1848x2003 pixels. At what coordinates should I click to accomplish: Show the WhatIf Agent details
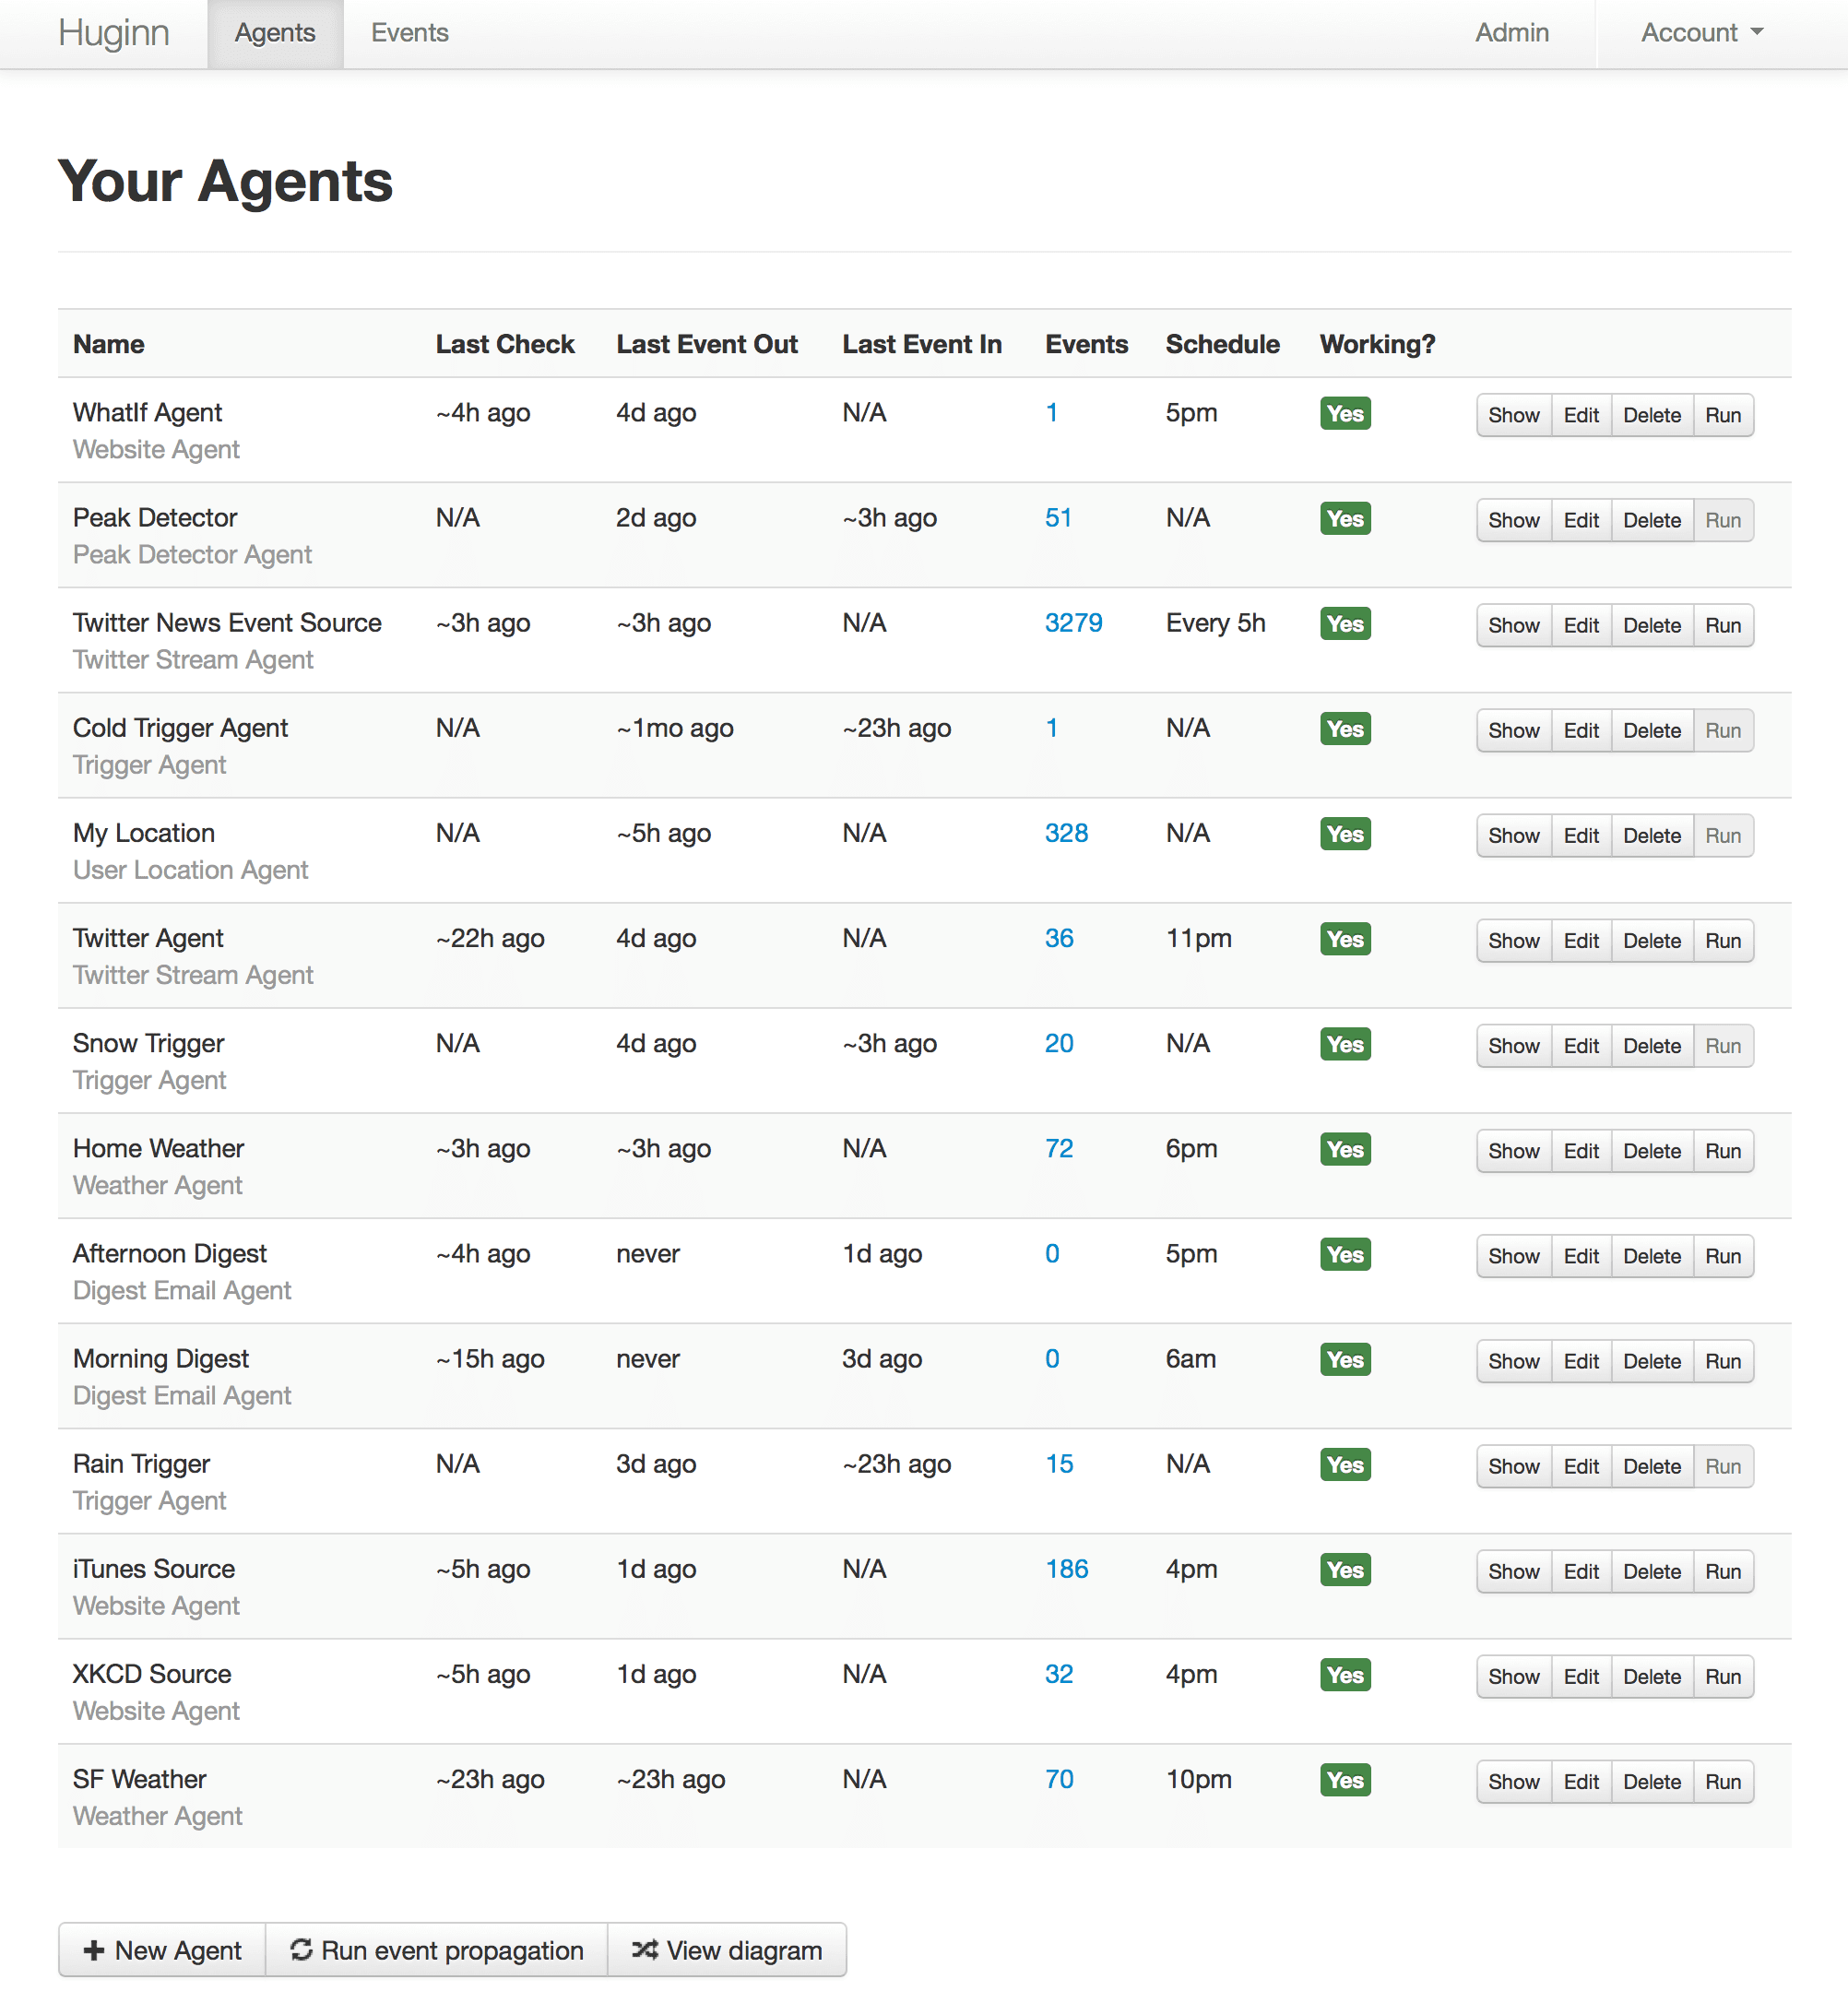[x=1513, y=415]
